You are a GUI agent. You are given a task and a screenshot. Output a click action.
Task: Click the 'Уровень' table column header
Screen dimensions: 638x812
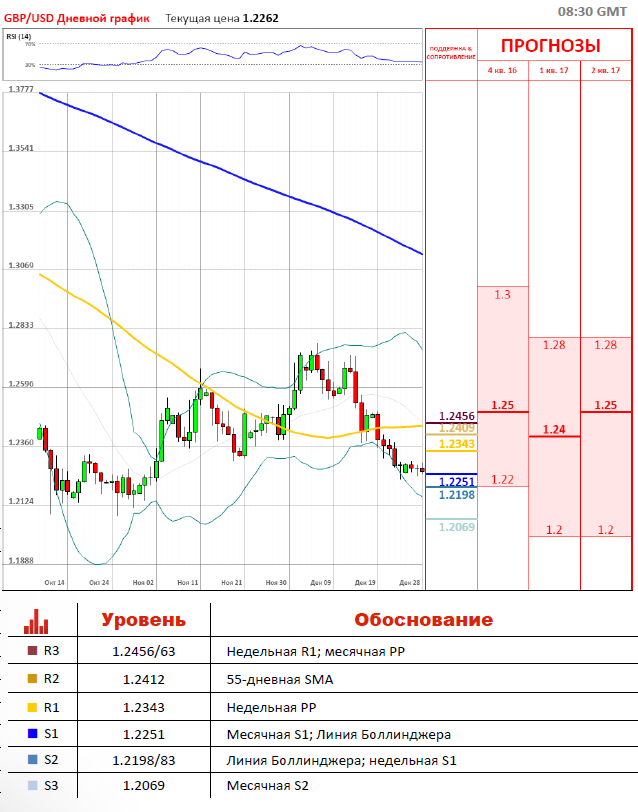coord(143,620)
